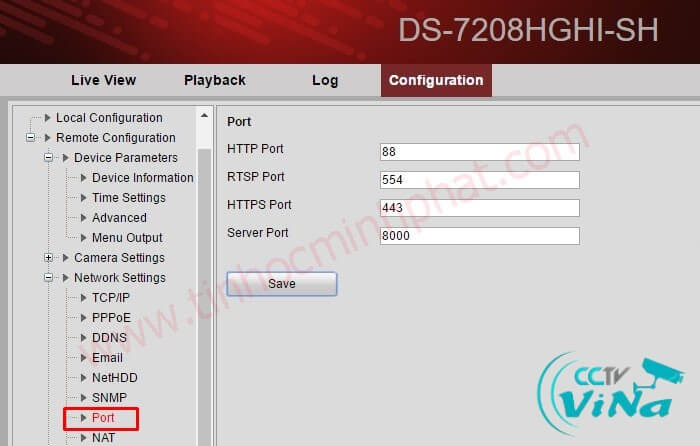This screenshot has width=700, height=446.
Task: Open the Advanced device settings
Action: [119, 218]
